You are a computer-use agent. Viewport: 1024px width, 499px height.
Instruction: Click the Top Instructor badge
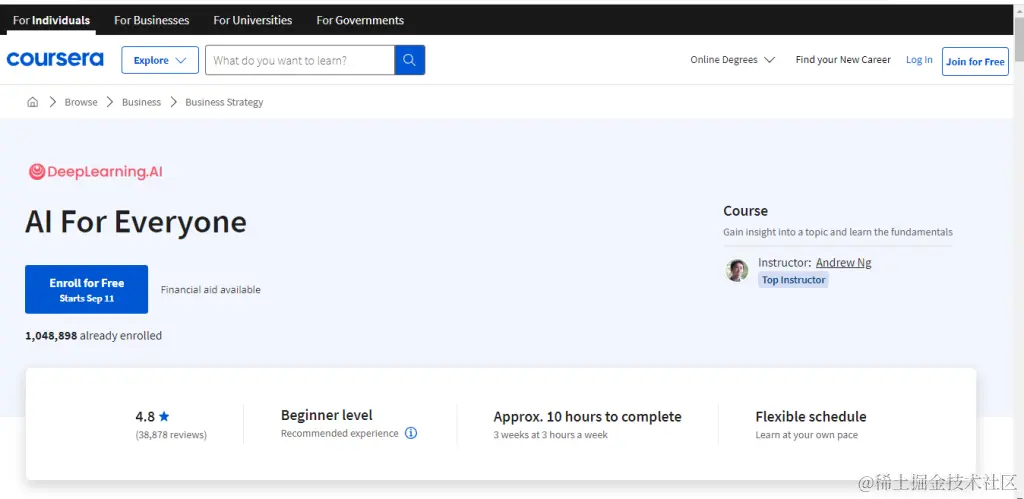click(793, 280)
